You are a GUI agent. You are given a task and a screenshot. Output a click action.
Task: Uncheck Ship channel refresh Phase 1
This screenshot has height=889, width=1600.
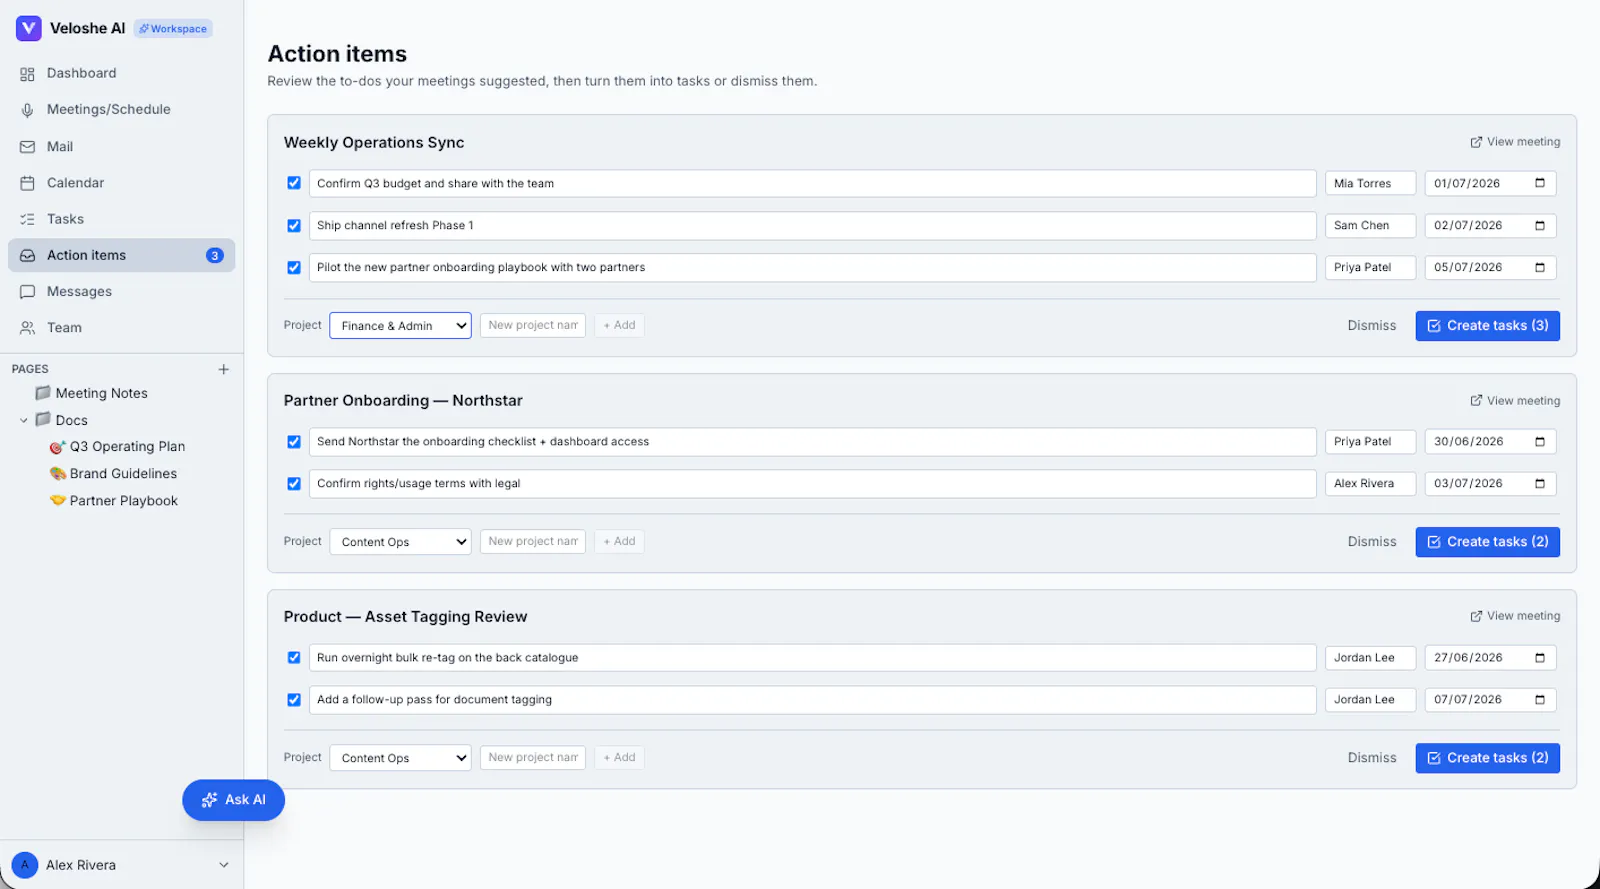[294, 226]
